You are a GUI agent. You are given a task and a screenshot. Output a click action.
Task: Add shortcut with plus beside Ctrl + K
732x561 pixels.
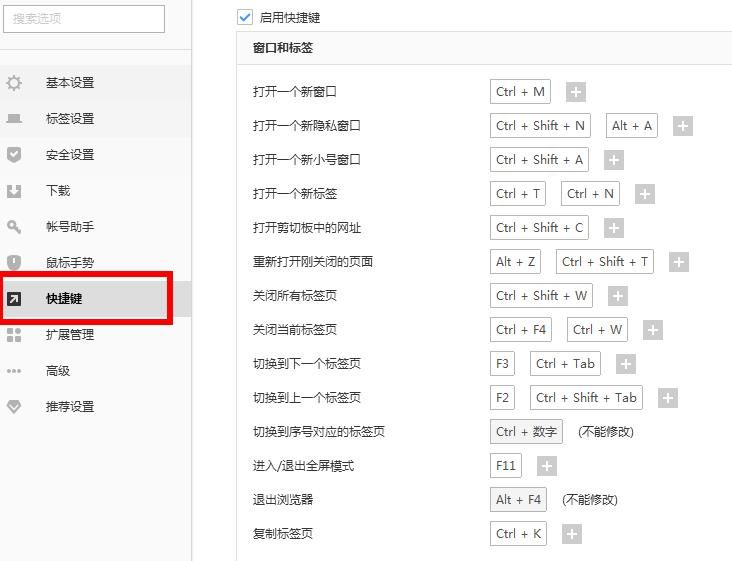(x=571, y=534)
